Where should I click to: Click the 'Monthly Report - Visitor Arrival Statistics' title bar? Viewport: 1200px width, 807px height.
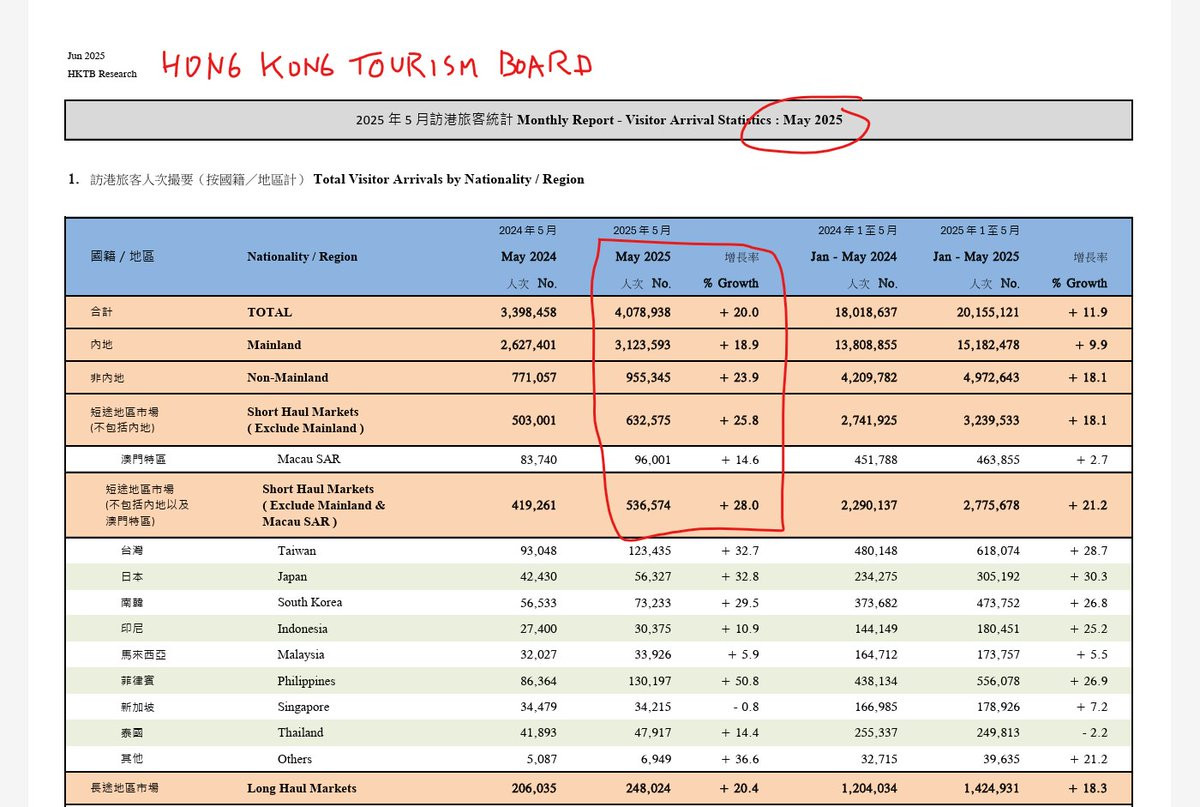(598, 120)
